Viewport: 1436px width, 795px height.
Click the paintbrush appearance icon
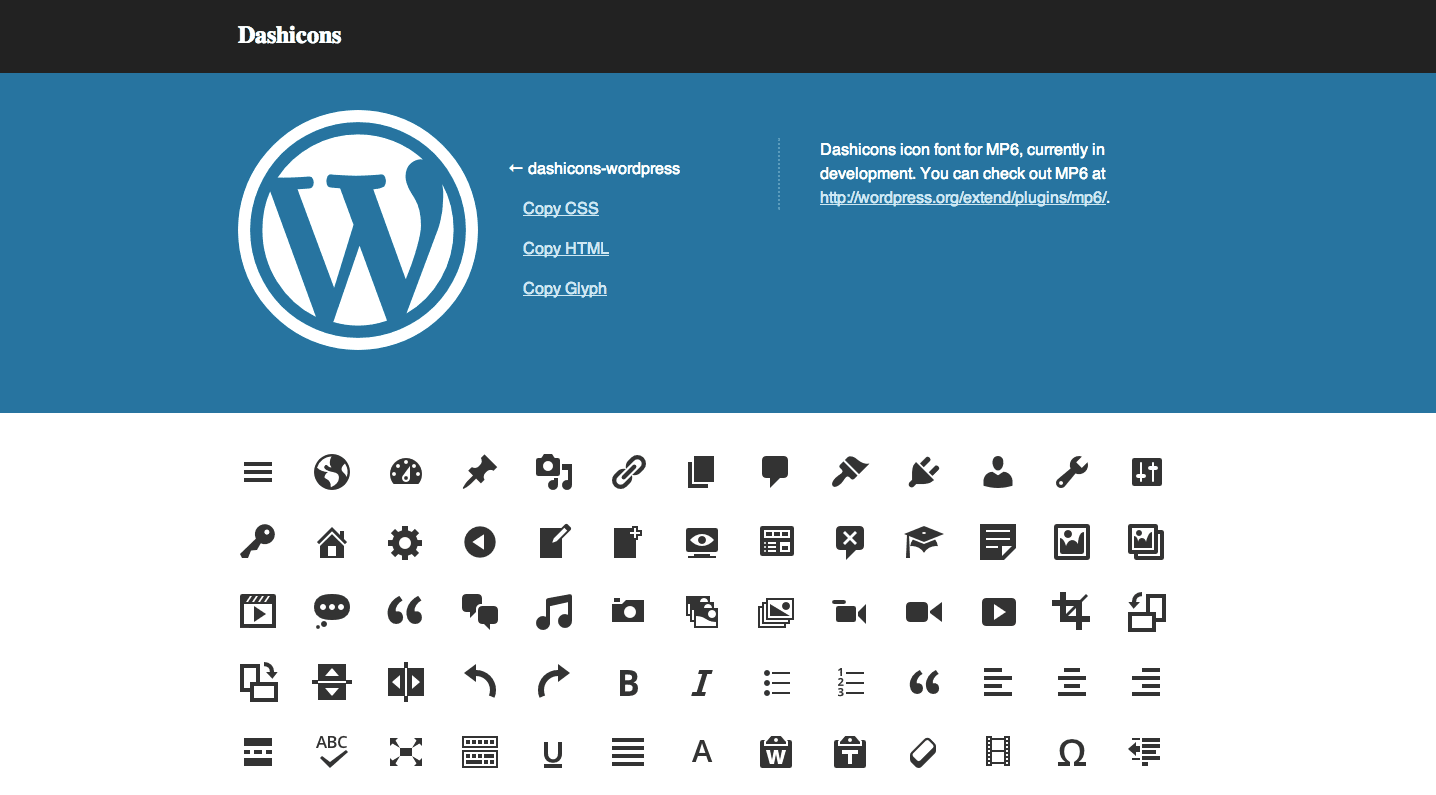849,472
